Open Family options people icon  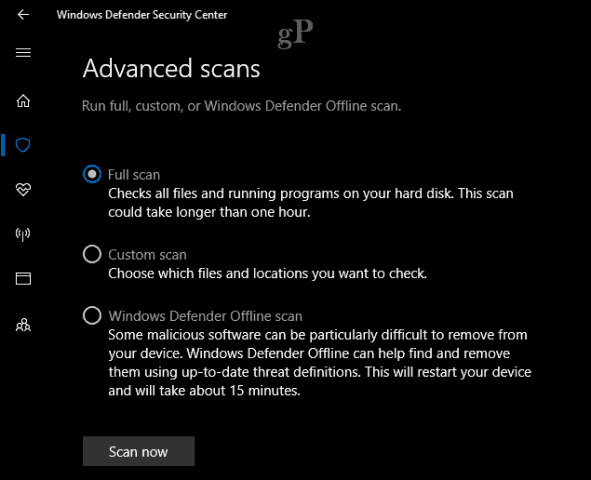click(23, 324)
